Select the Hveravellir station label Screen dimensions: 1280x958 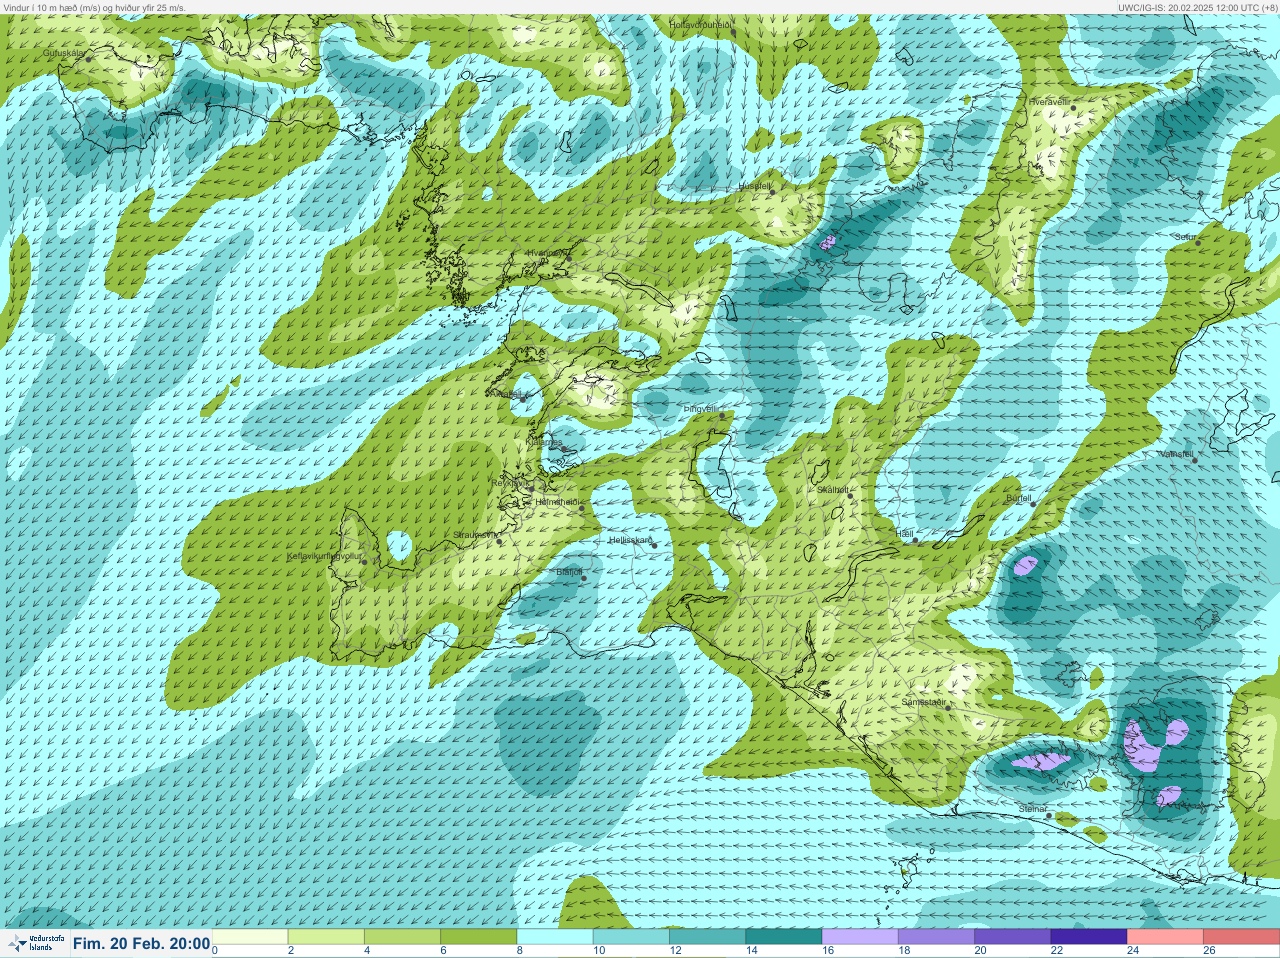pos(1050,101)
